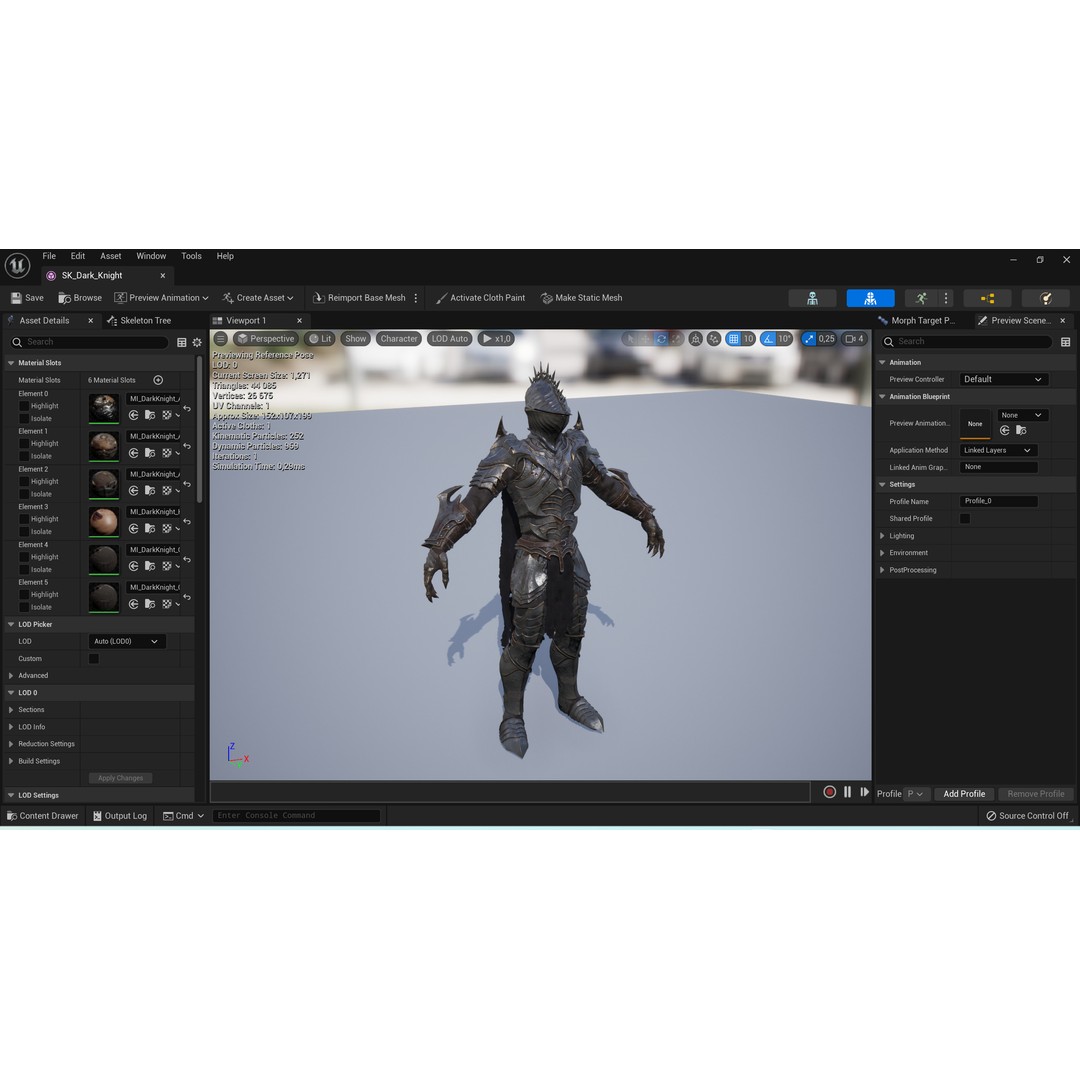The image size is (1080, 1080).
Task: Open the Create Asset dropdown
Action: click(x=258, y=298)
